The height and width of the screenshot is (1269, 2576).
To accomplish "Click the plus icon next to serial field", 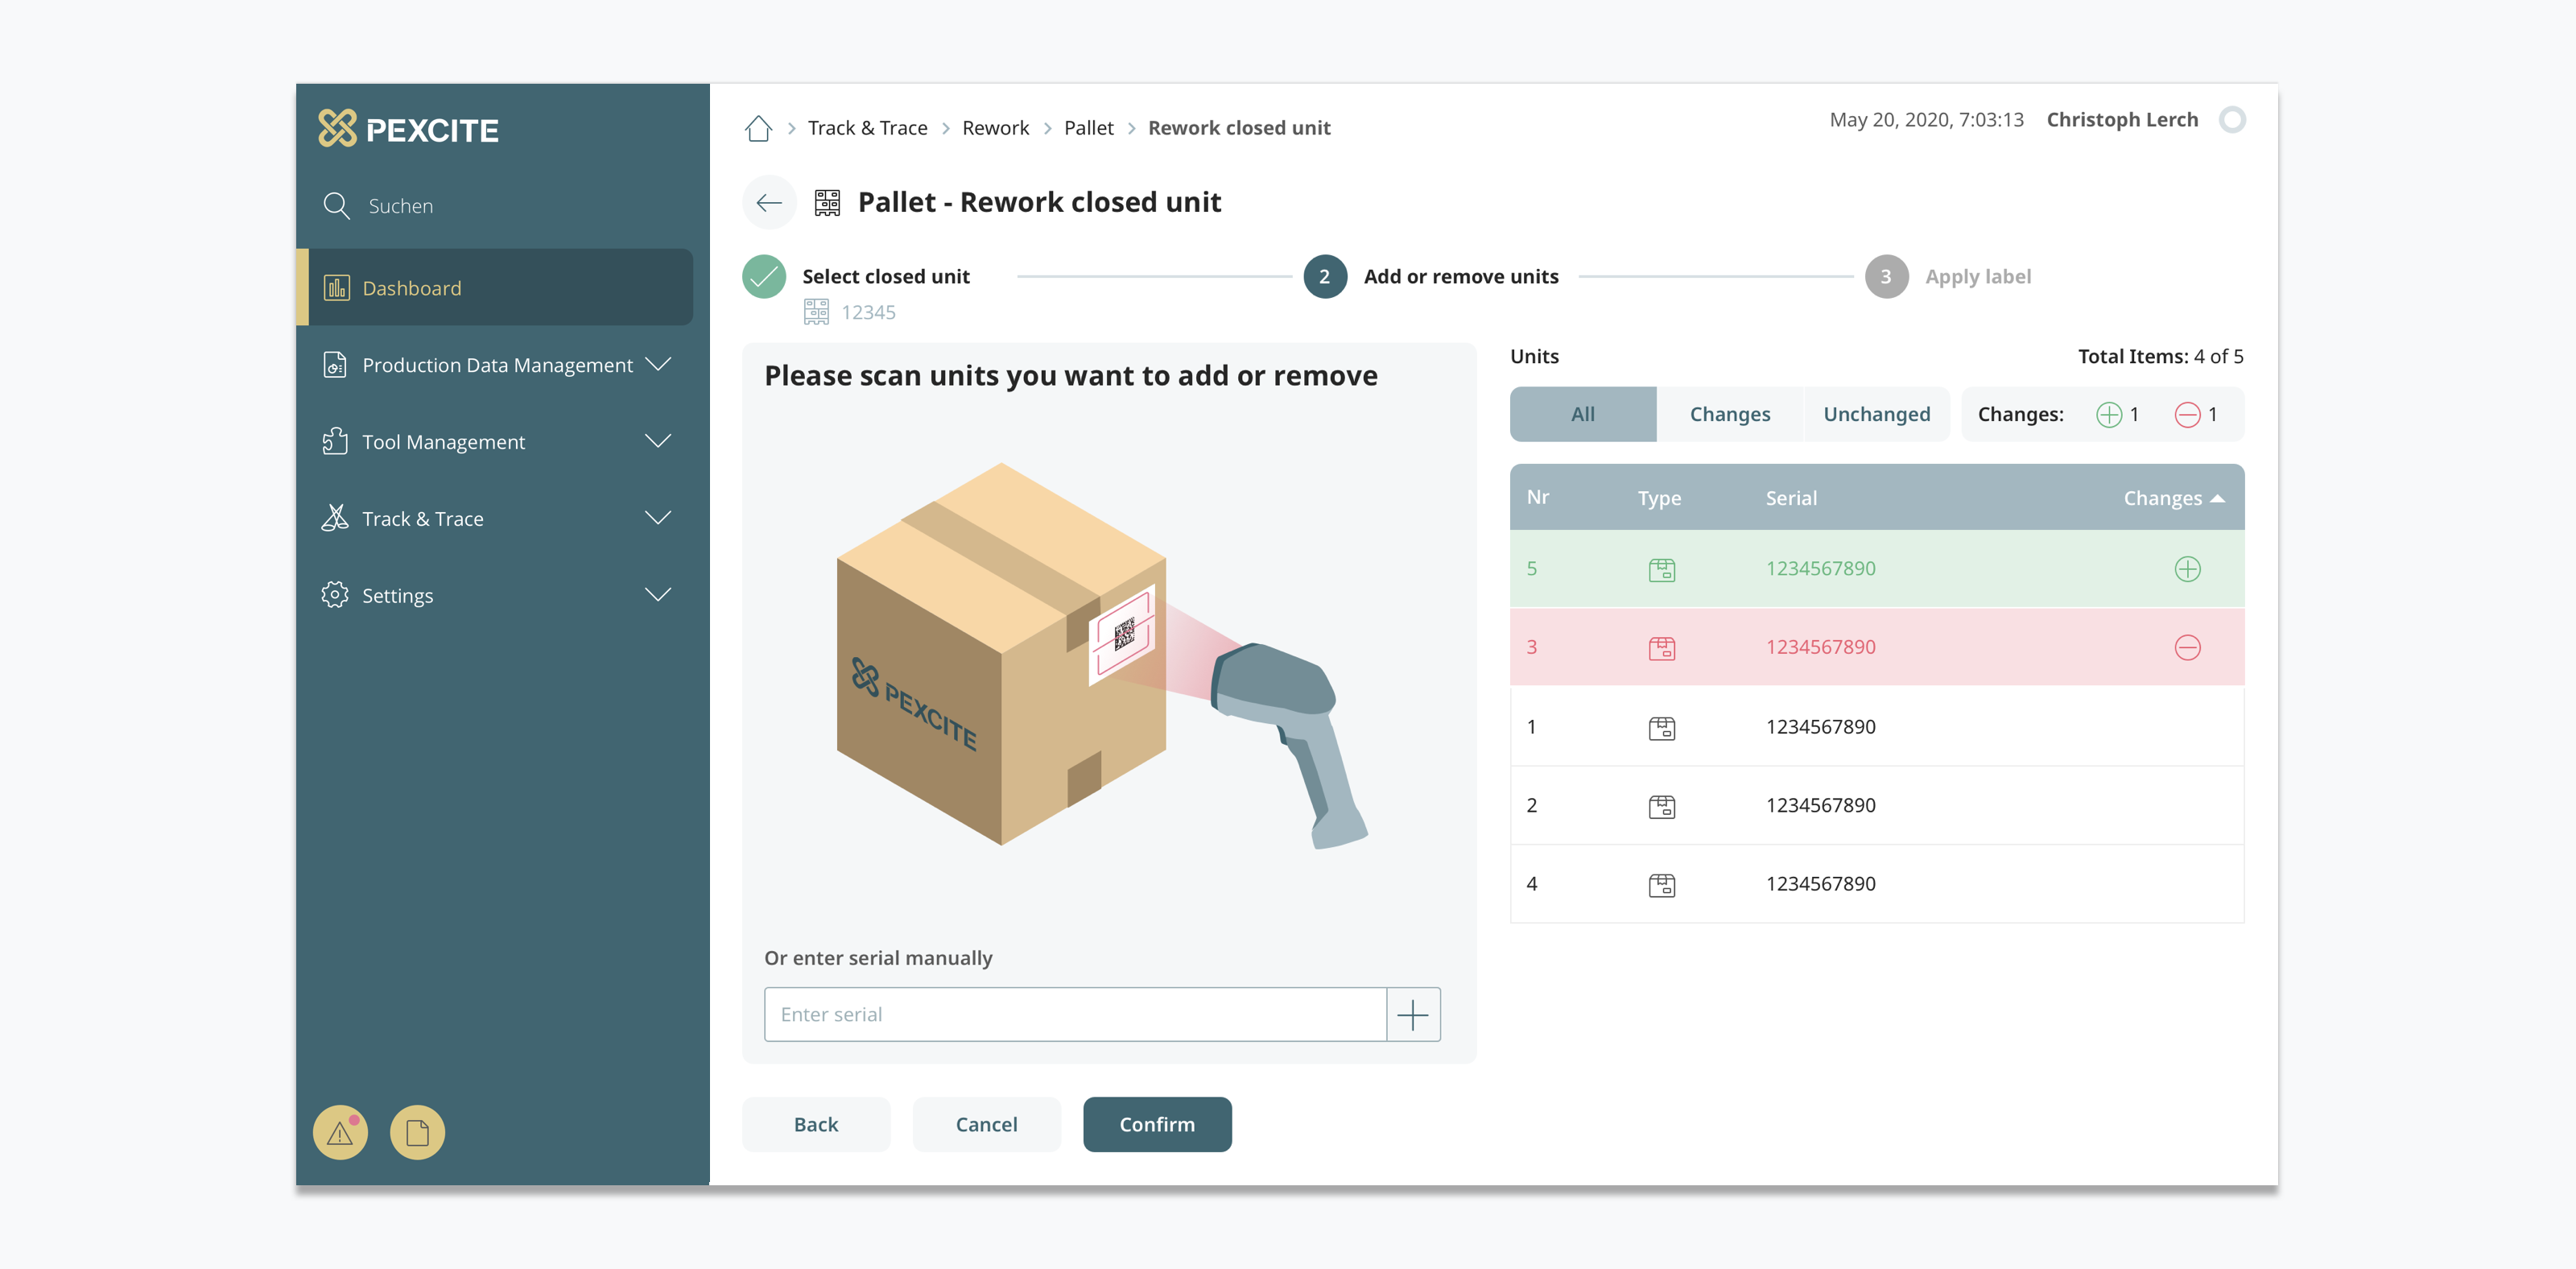I will pos(1412,1015).
